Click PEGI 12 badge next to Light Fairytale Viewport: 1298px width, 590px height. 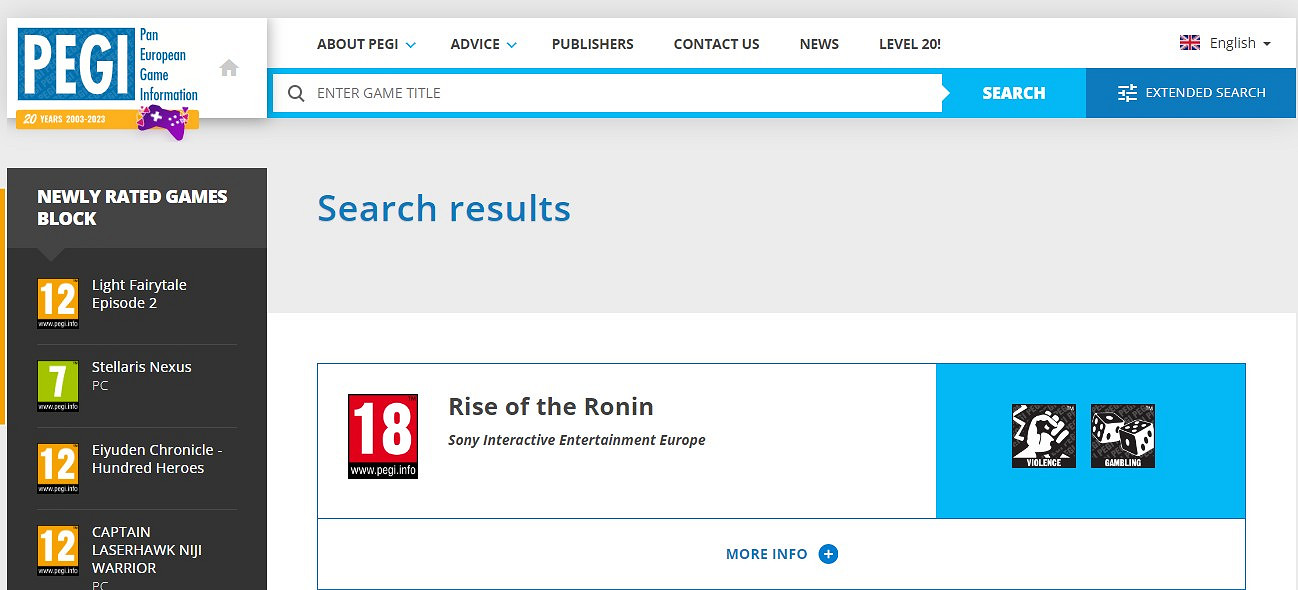(58, 304)
